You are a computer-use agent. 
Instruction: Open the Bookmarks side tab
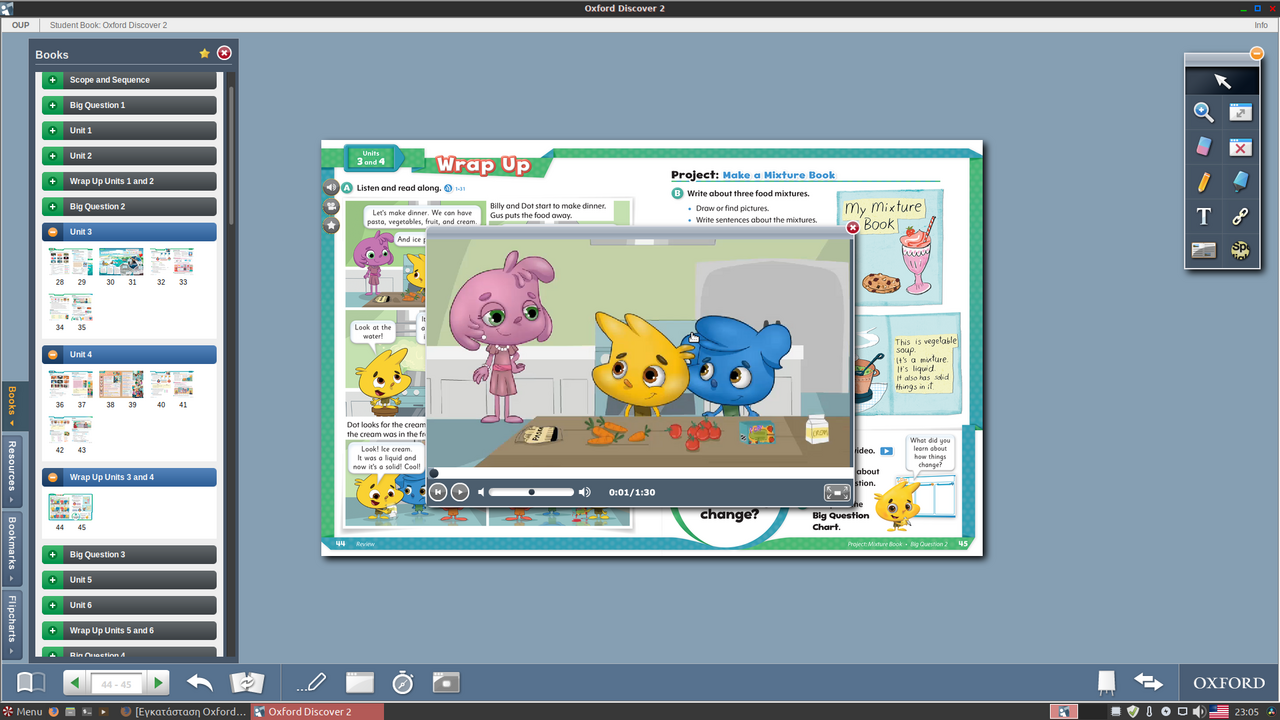12,548
